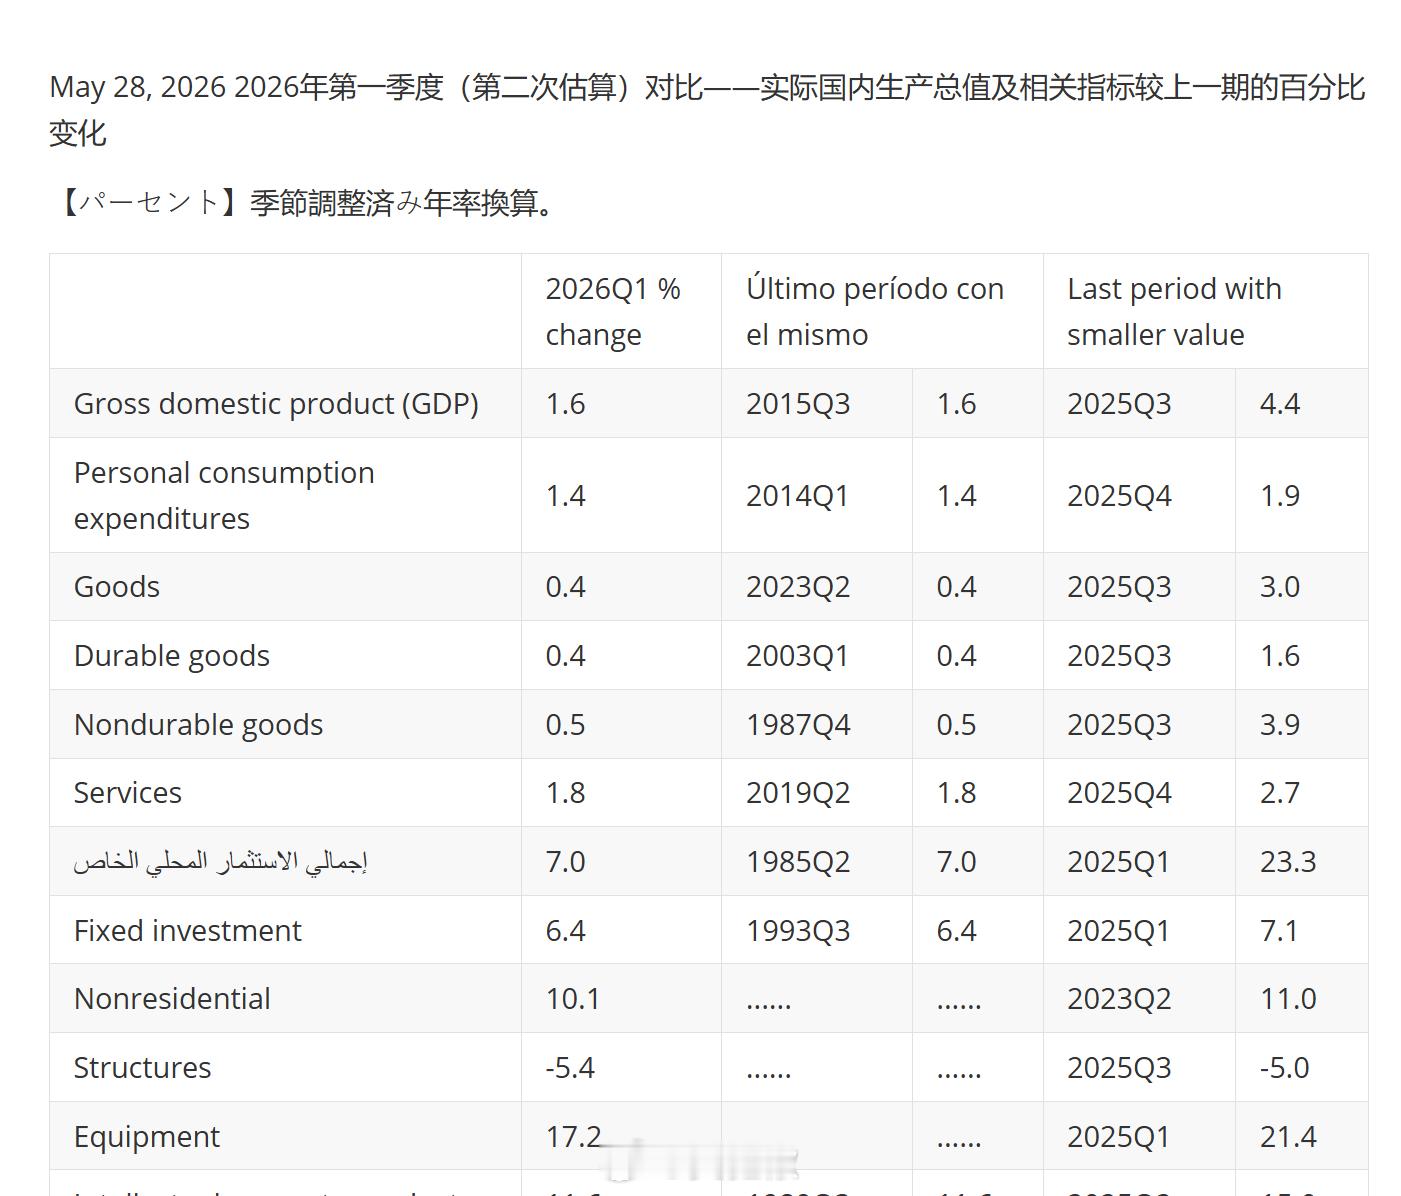Select the Structures row label
This screenshot has height=1196, width=1401.
(143, 1068)
